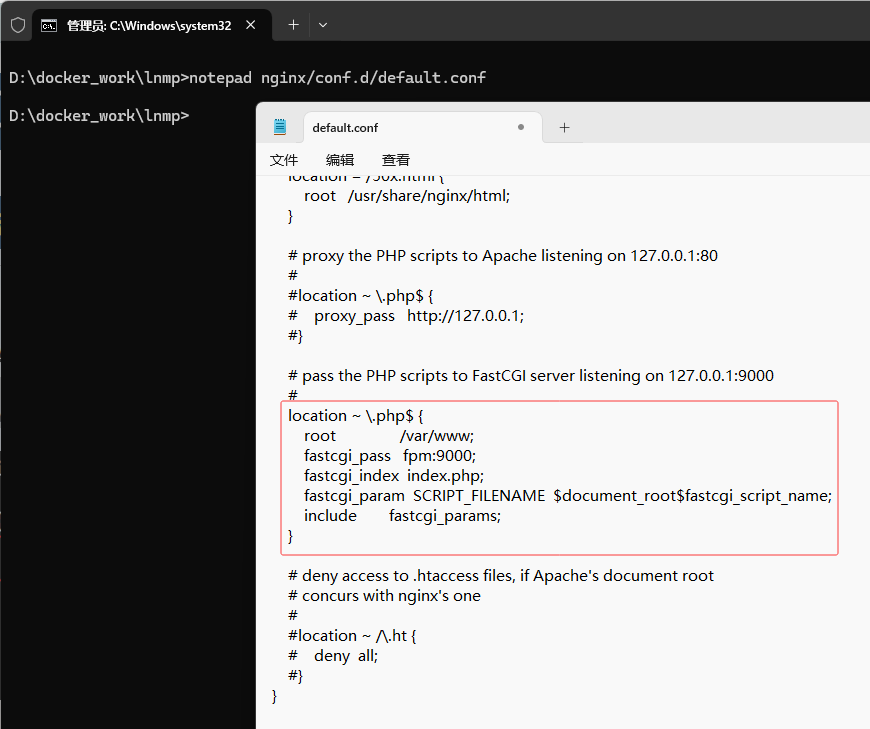Image resolution: width=870 pixels, height=729 pixels.
Task: Click the cmd icon on terminal tab
Action: coord(49,26)
